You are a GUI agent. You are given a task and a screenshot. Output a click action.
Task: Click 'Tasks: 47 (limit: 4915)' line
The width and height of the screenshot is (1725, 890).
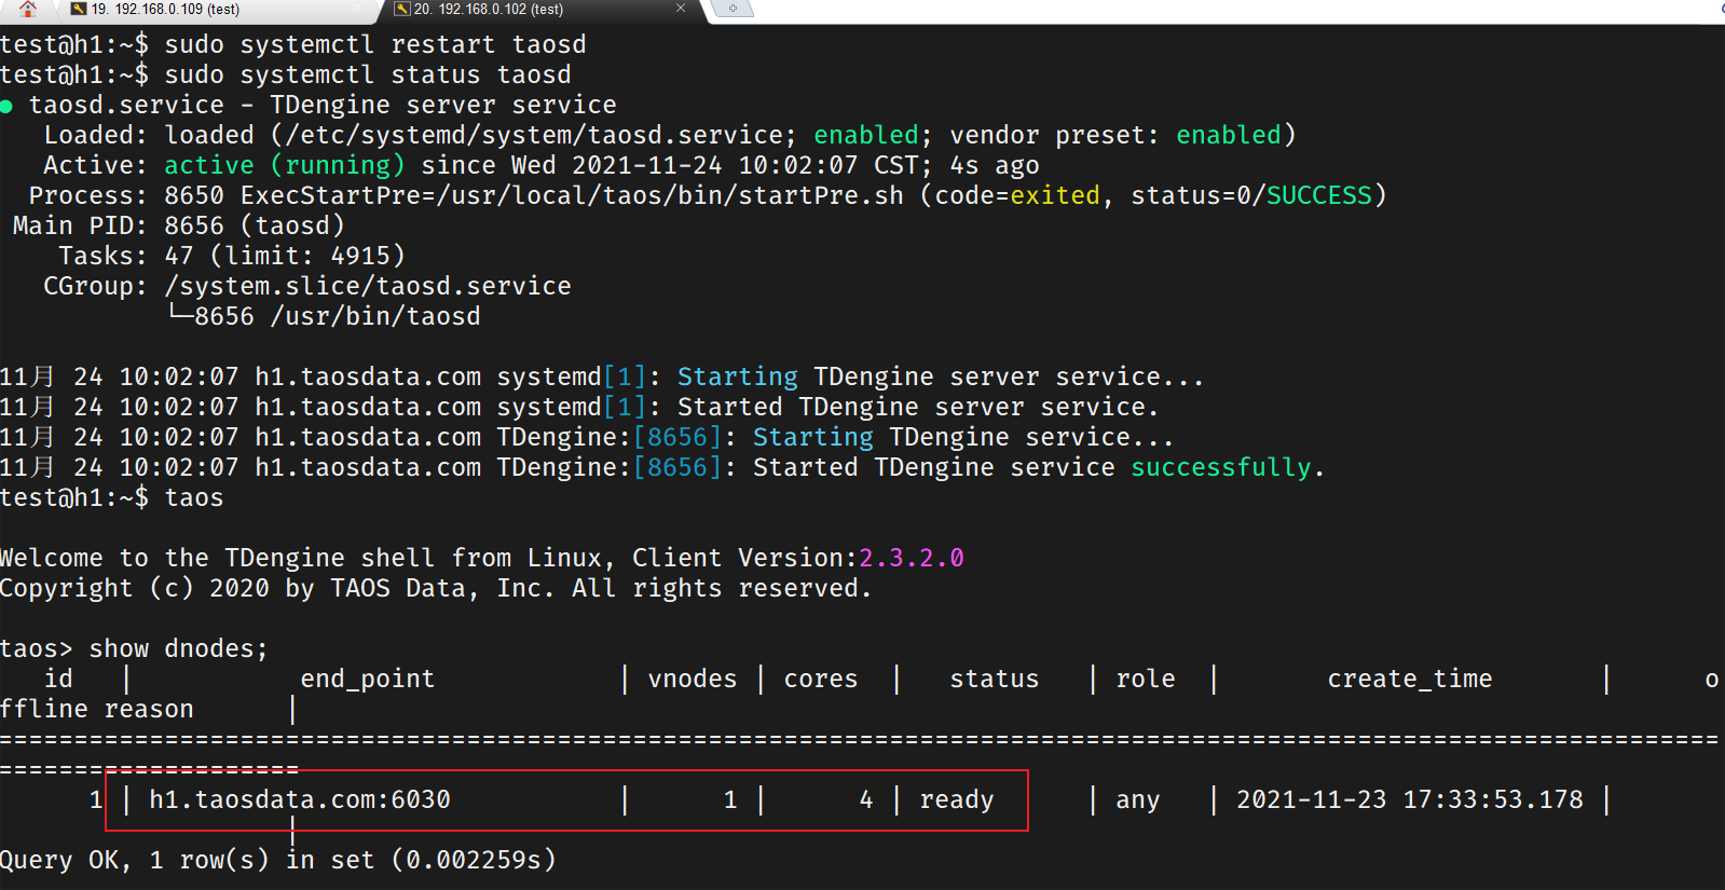232,256
